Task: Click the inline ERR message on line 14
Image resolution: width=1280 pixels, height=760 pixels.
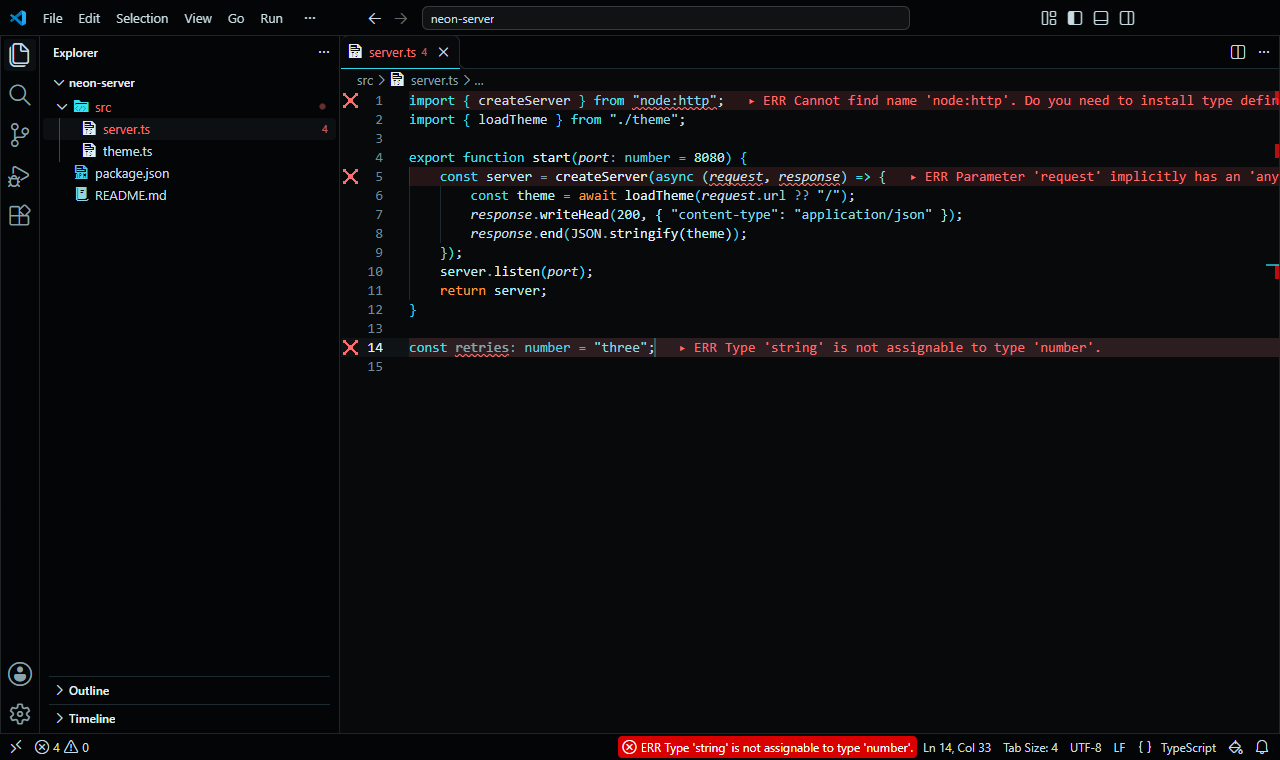Action: coord(890,347)
